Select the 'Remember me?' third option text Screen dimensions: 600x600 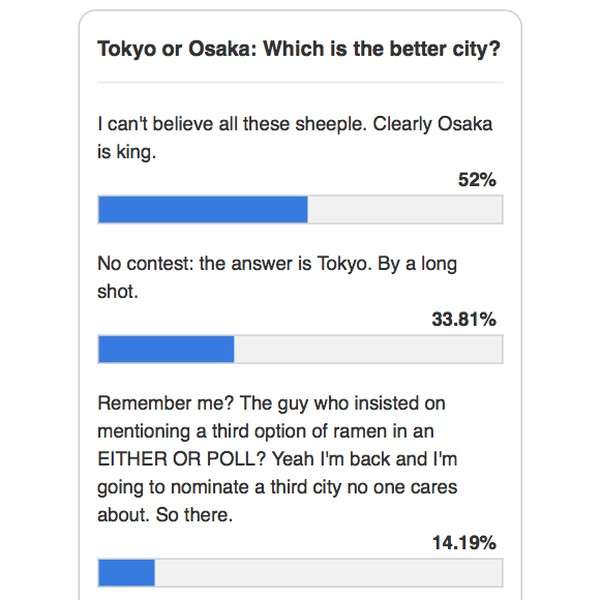(277, 459)
